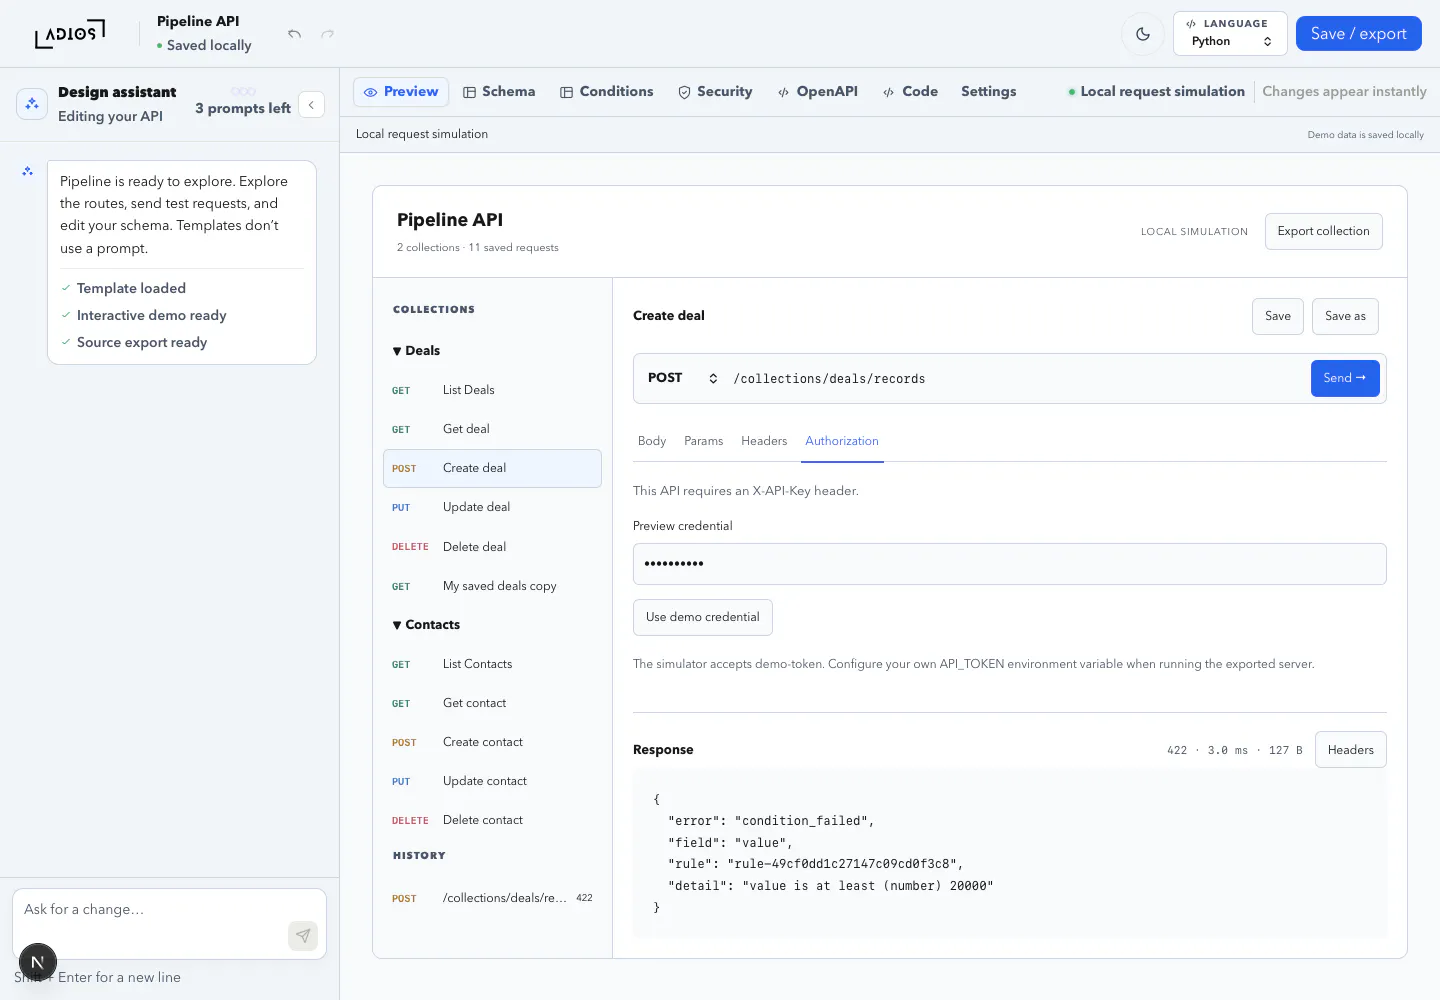
Task: Redo the last change
Action: (327, 34)
